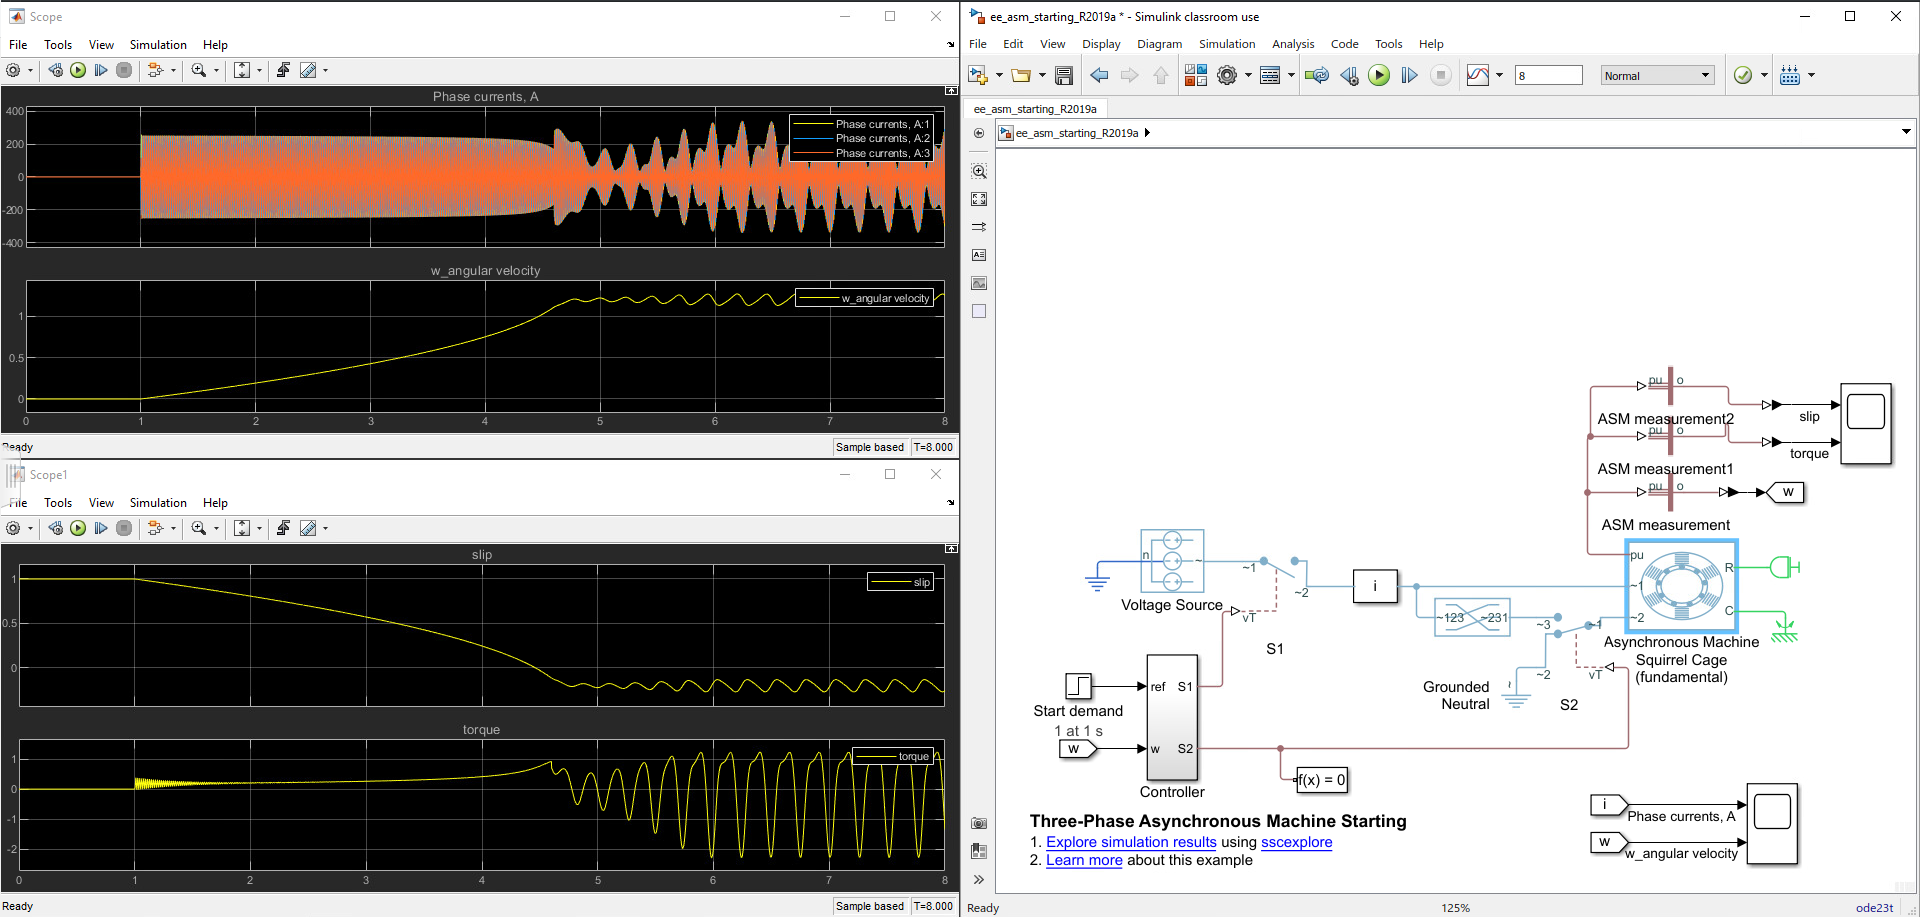Viewport: 1920px width, 920px height.
Task: Click the Learn more link
Action: (x=1084, y=860)
